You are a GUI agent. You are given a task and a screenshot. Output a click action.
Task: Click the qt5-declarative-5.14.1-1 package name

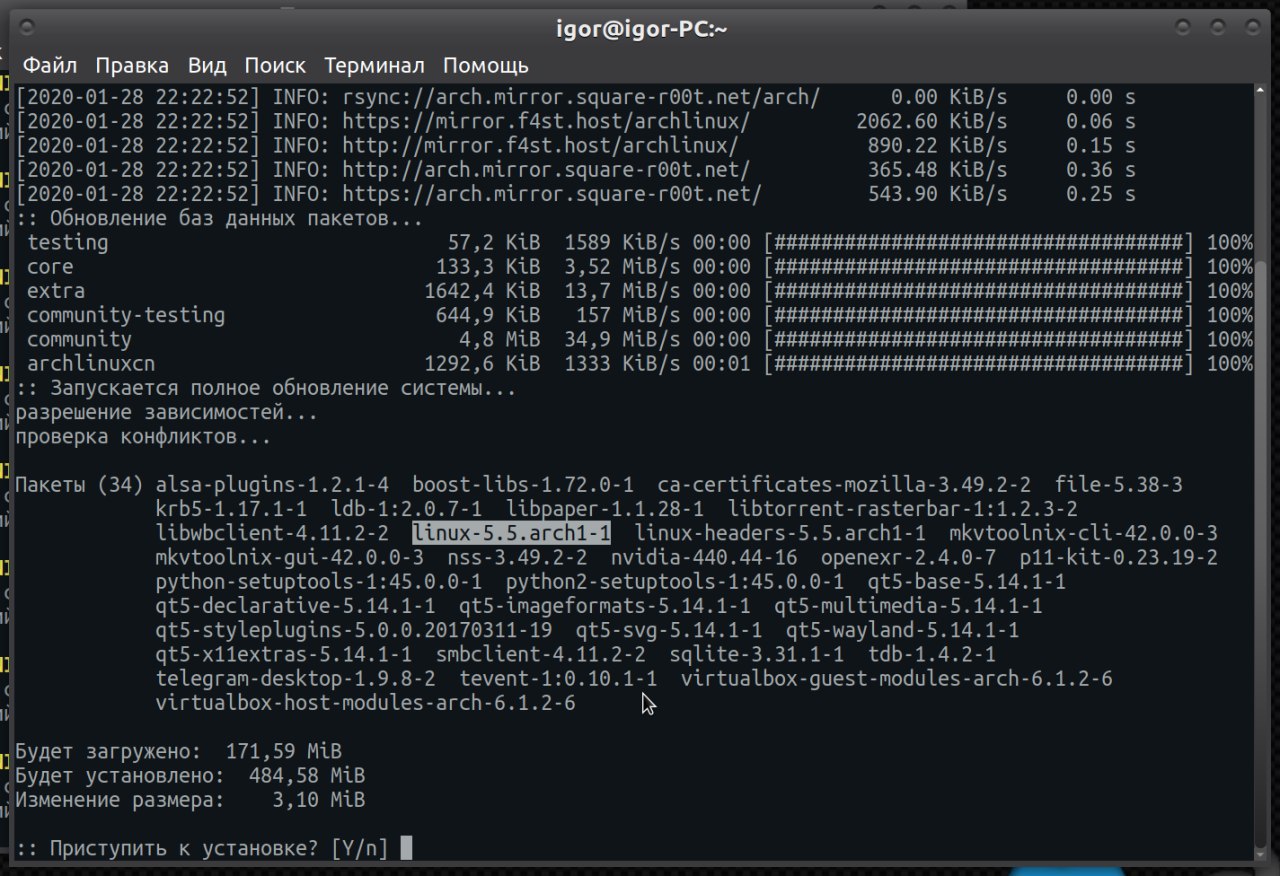click(295, 606)
